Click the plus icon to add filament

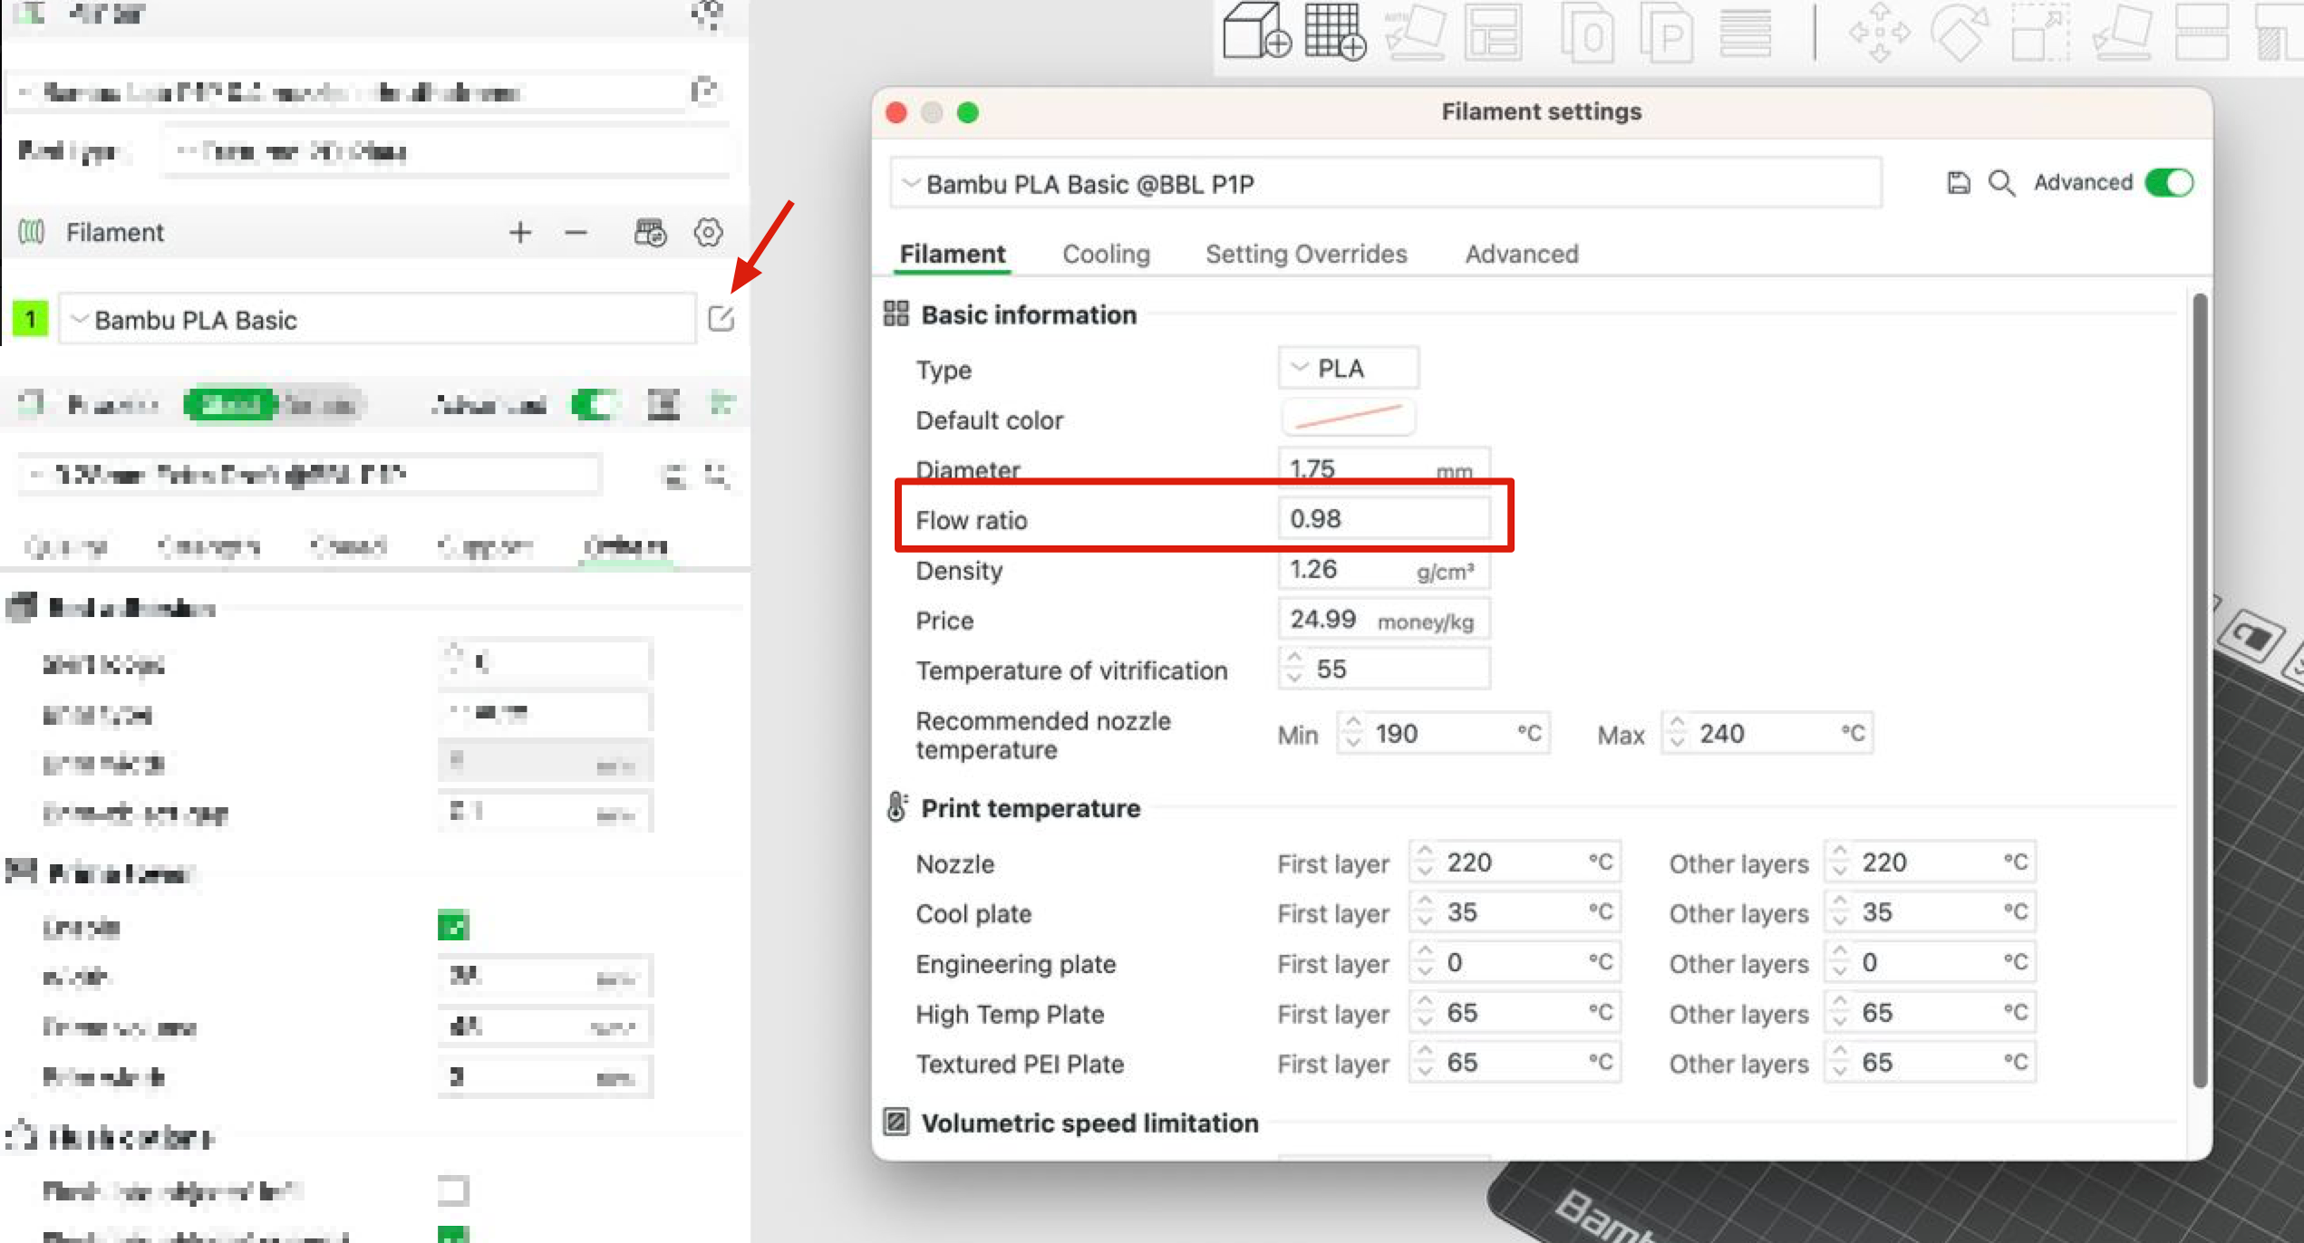[520, 233]
